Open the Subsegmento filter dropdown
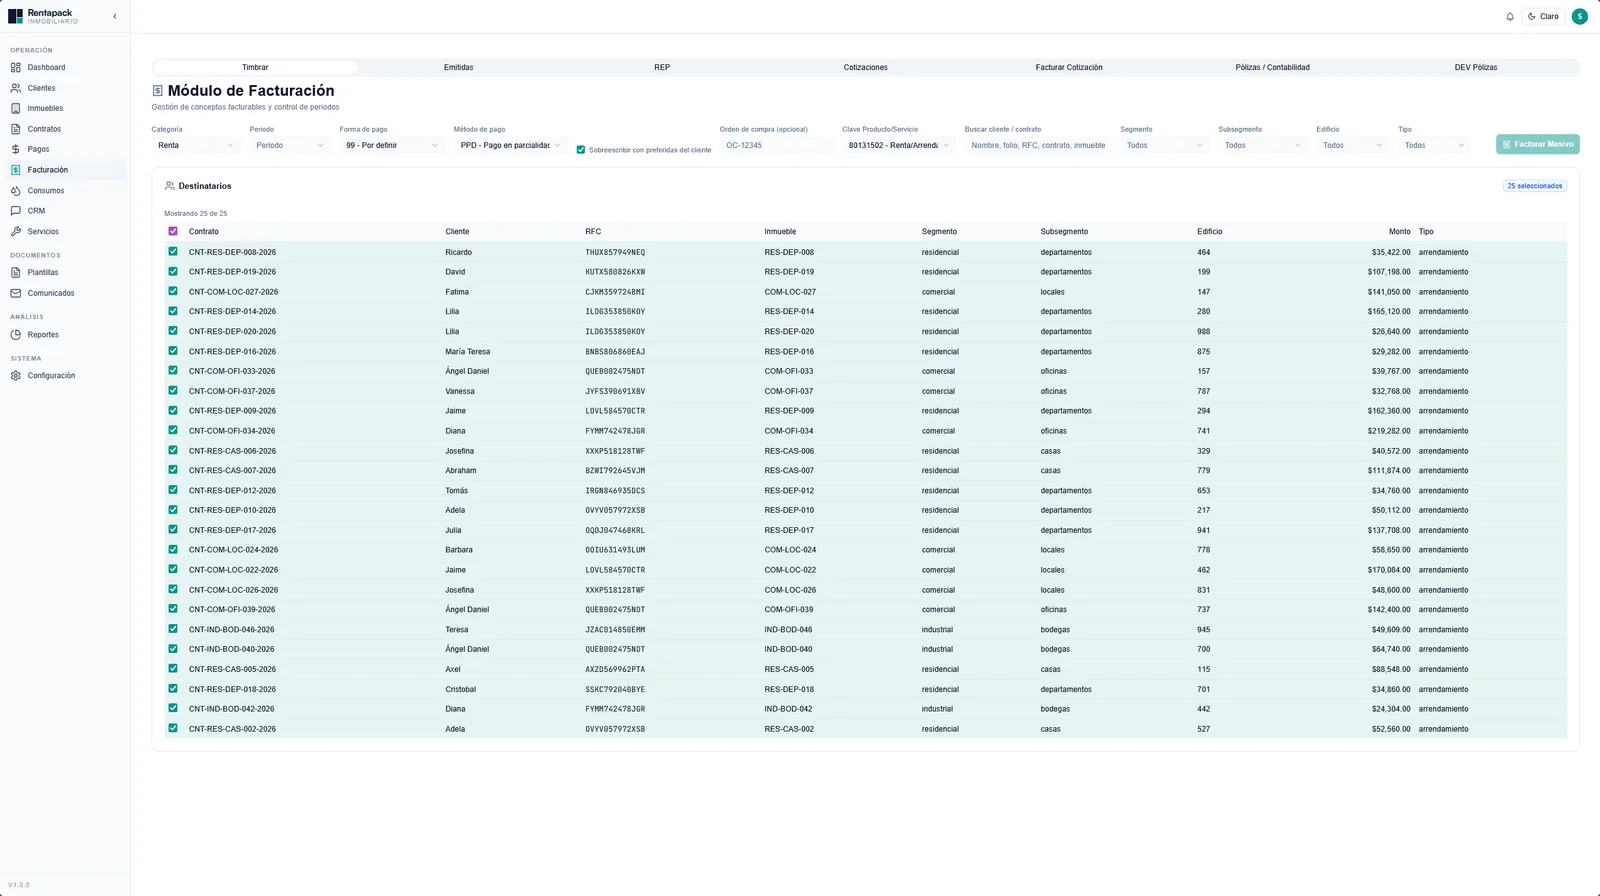The width and height of the screenshot is (1600, 896). (x=1262, y=145)
